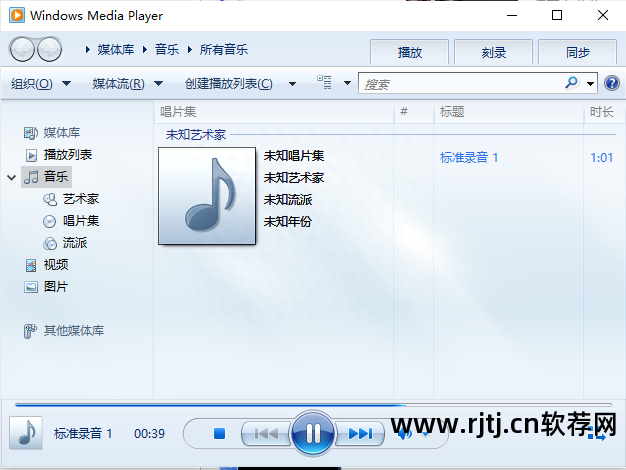This screenshot has width=626, height=470.
Task: Open the 组织(O) menu
Action: pos(40,84)
